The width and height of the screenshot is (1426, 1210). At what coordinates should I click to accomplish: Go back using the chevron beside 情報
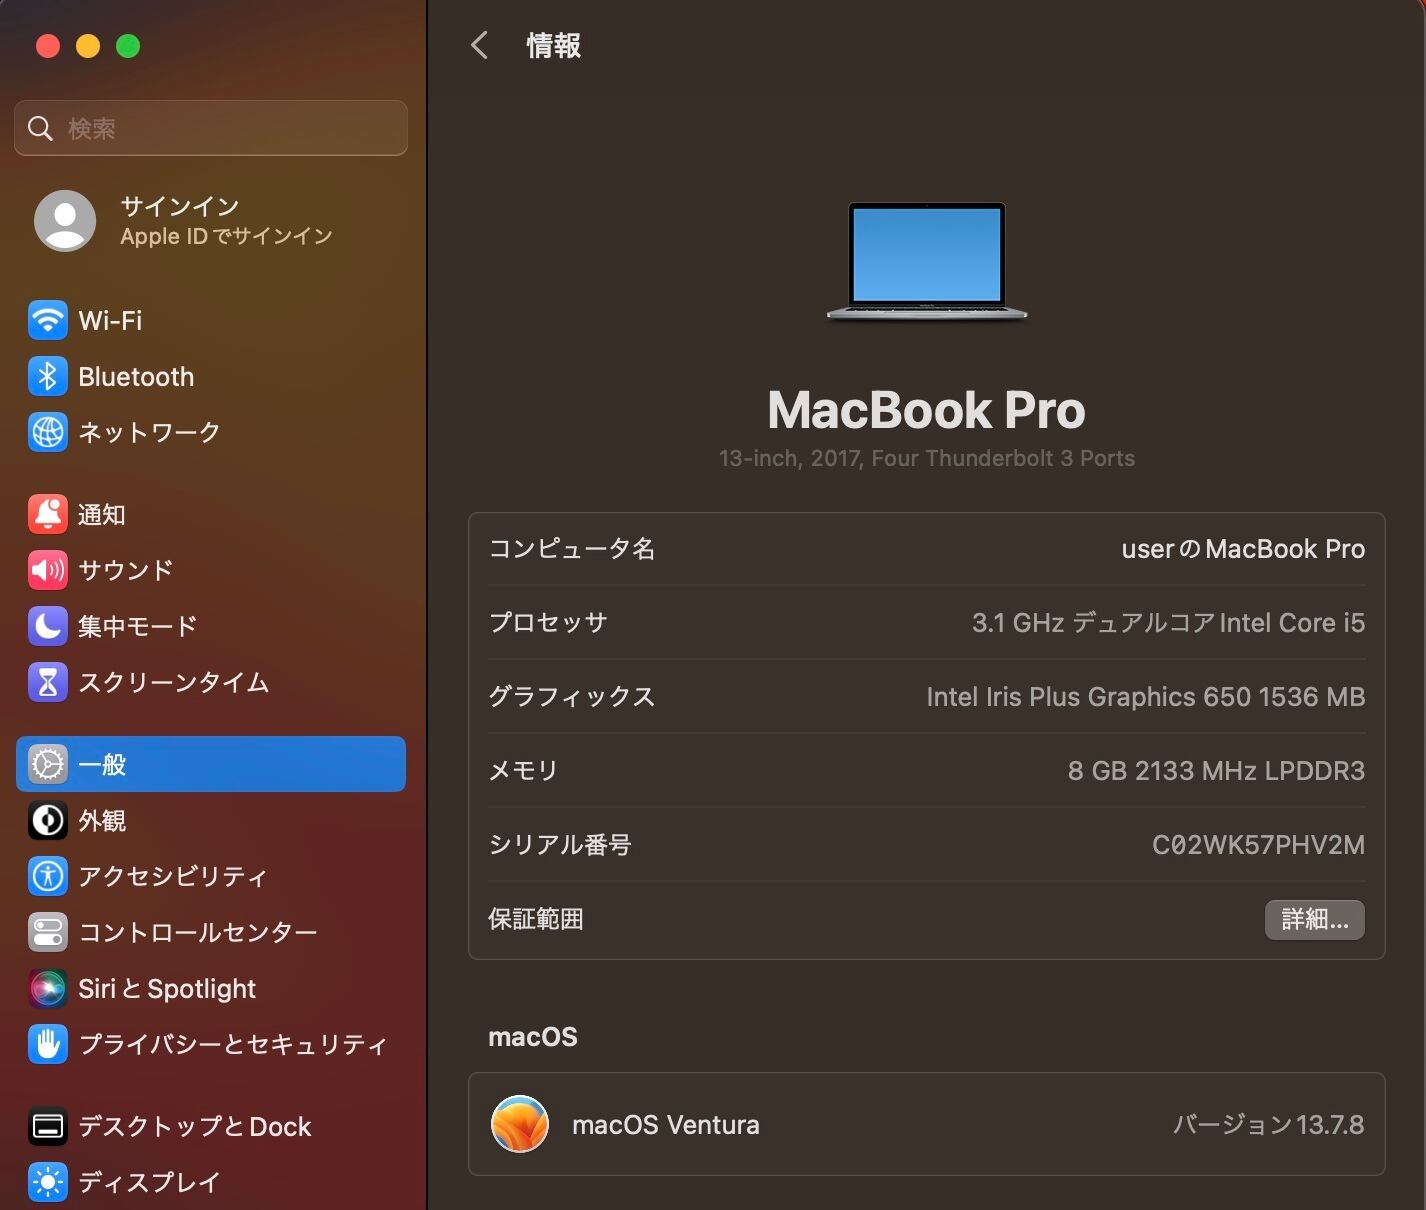(480, 45)
